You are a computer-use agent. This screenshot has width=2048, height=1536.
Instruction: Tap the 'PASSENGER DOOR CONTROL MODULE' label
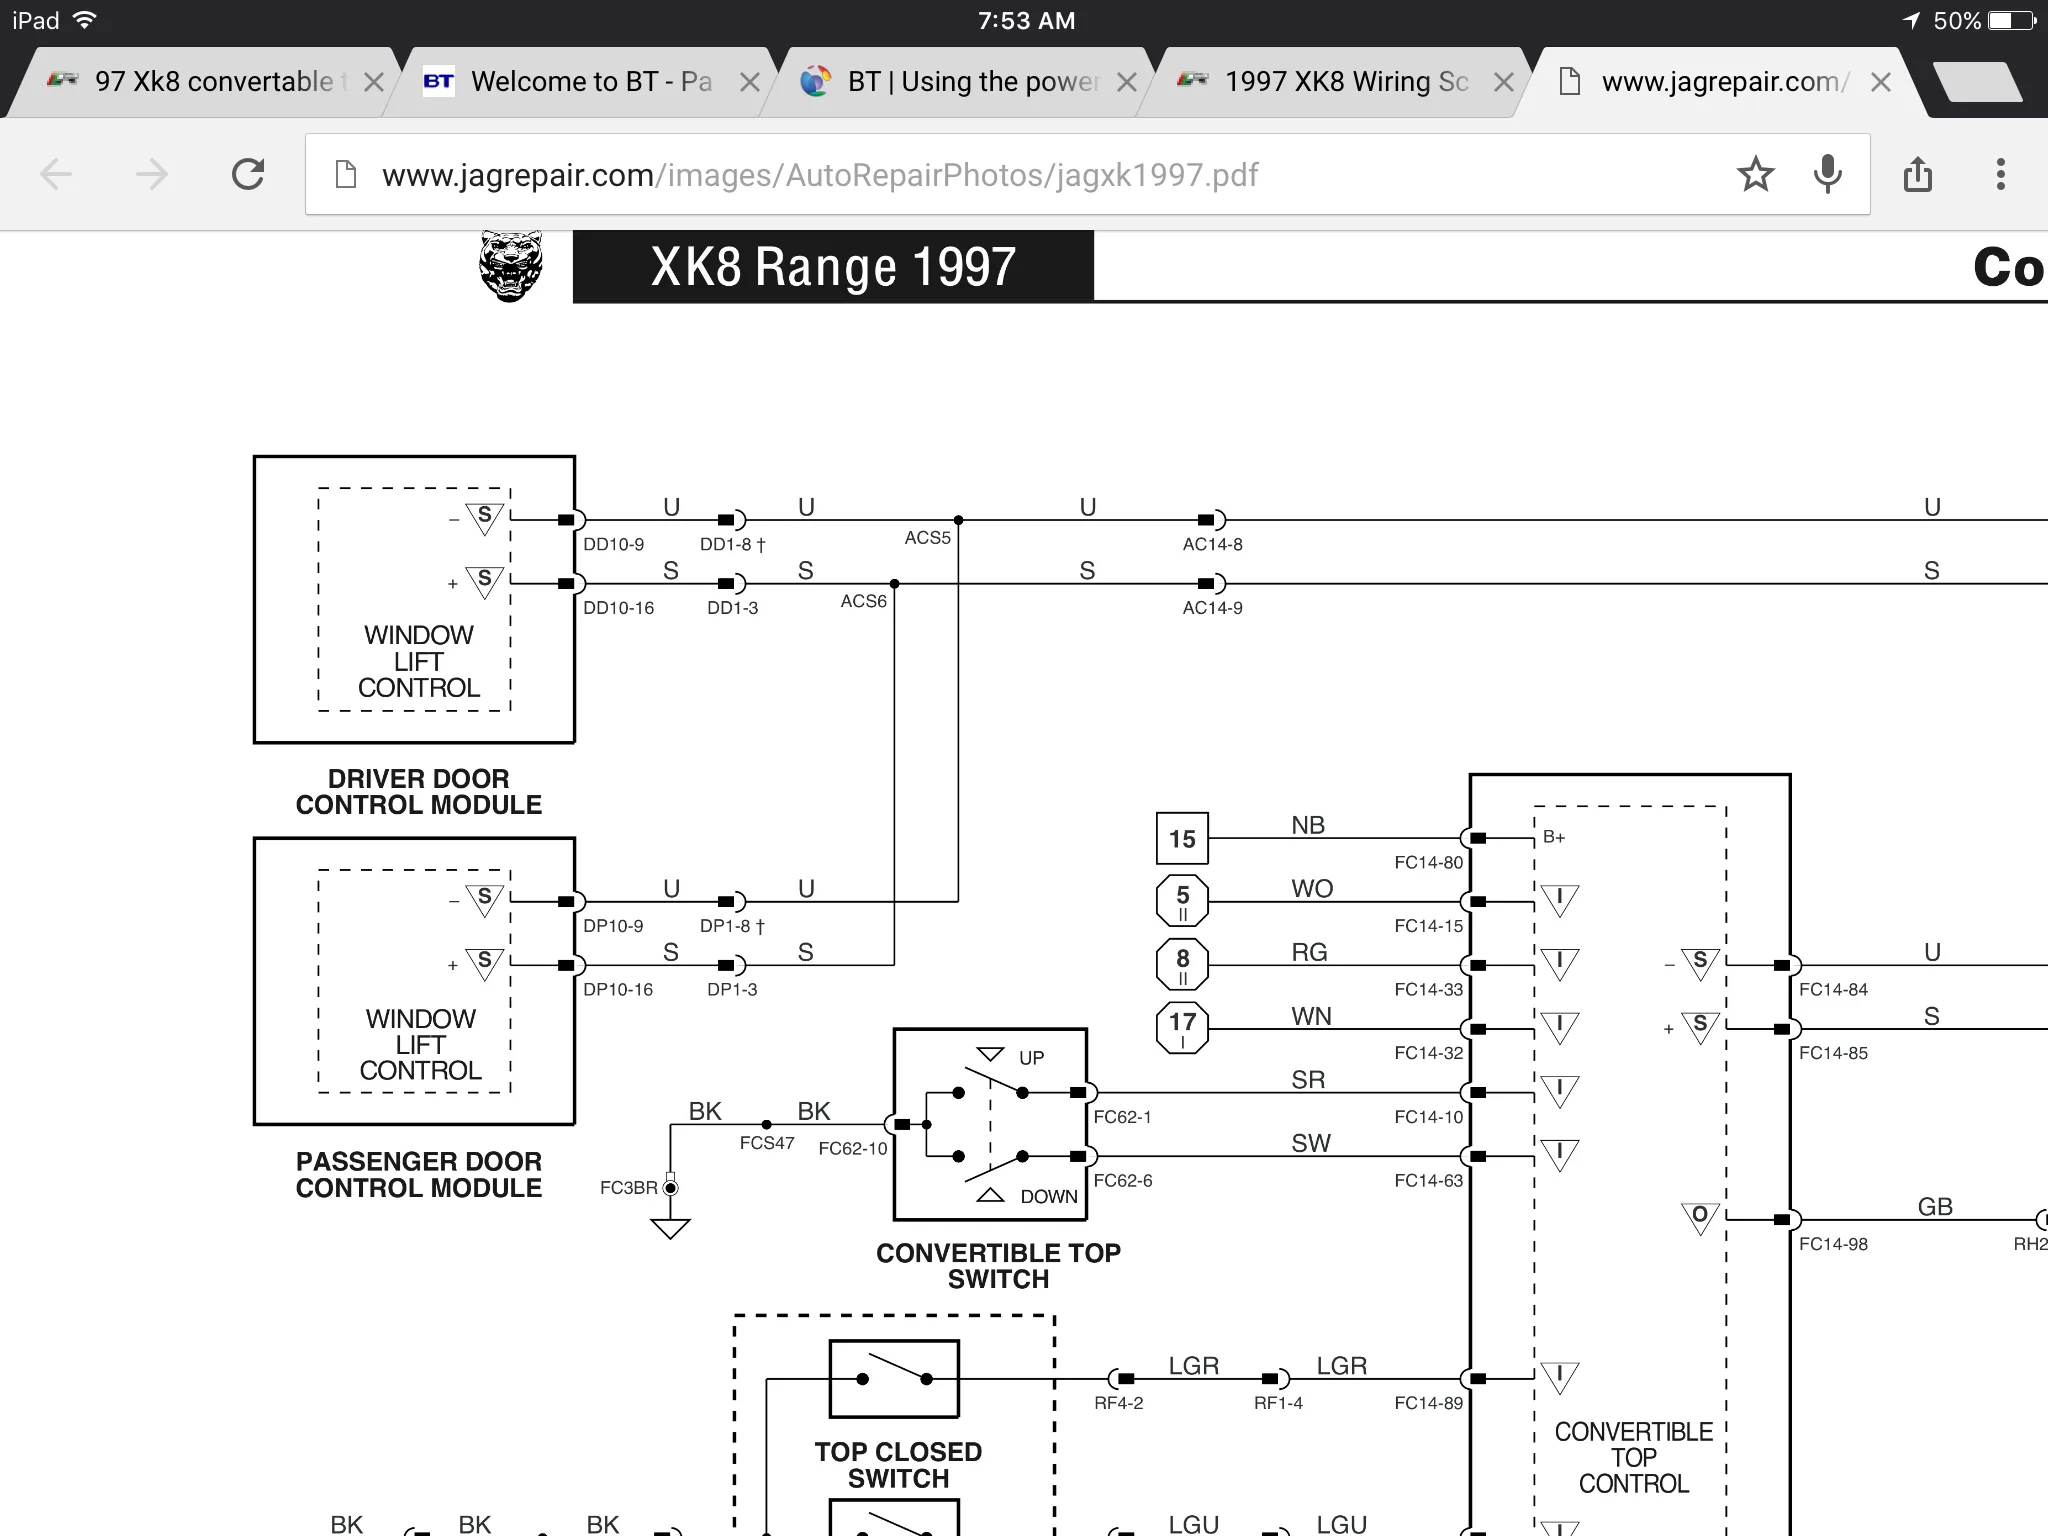click(419, 1174)
